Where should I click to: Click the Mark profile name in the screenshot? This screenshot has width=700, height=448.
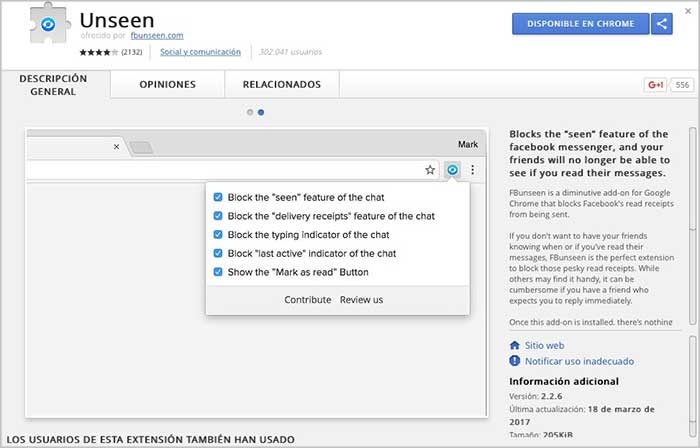click(x=467, y=144)
